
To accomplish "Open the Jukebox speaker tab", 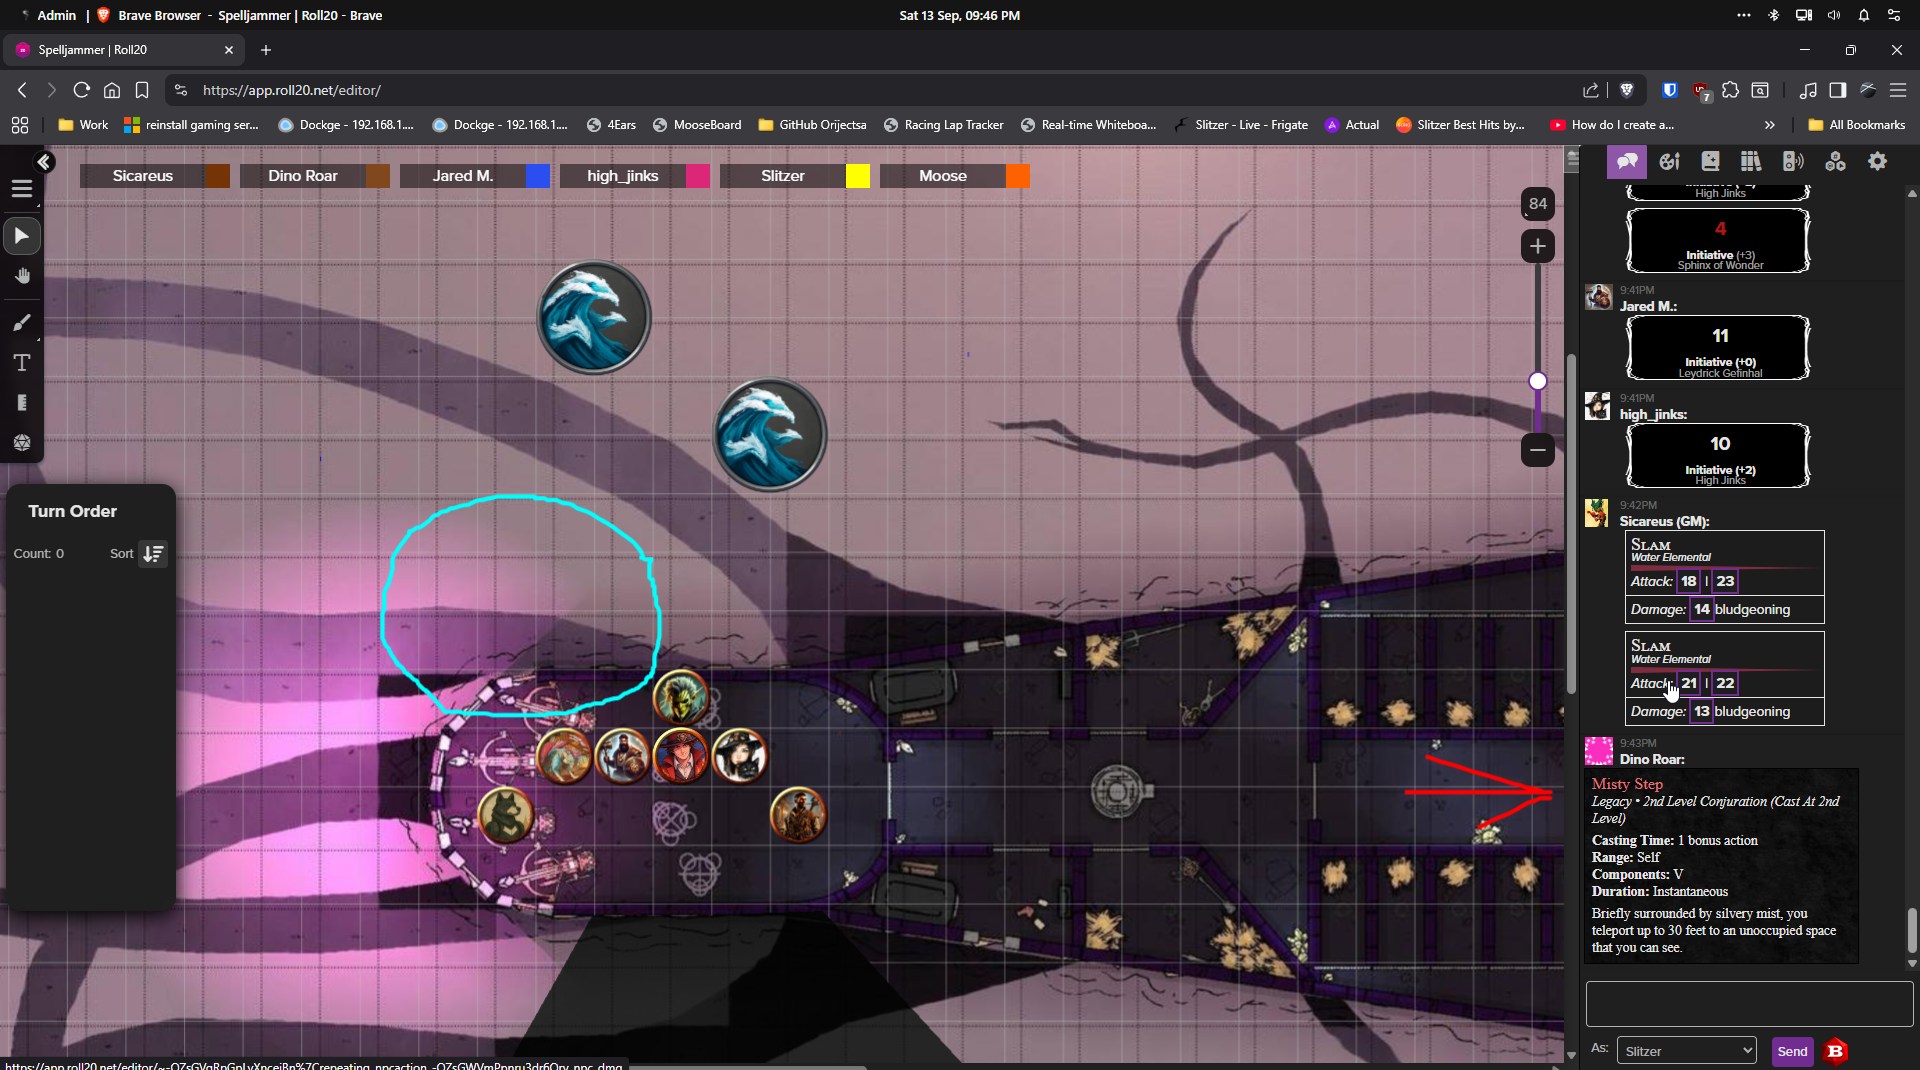I will [x=1793, y=161].
